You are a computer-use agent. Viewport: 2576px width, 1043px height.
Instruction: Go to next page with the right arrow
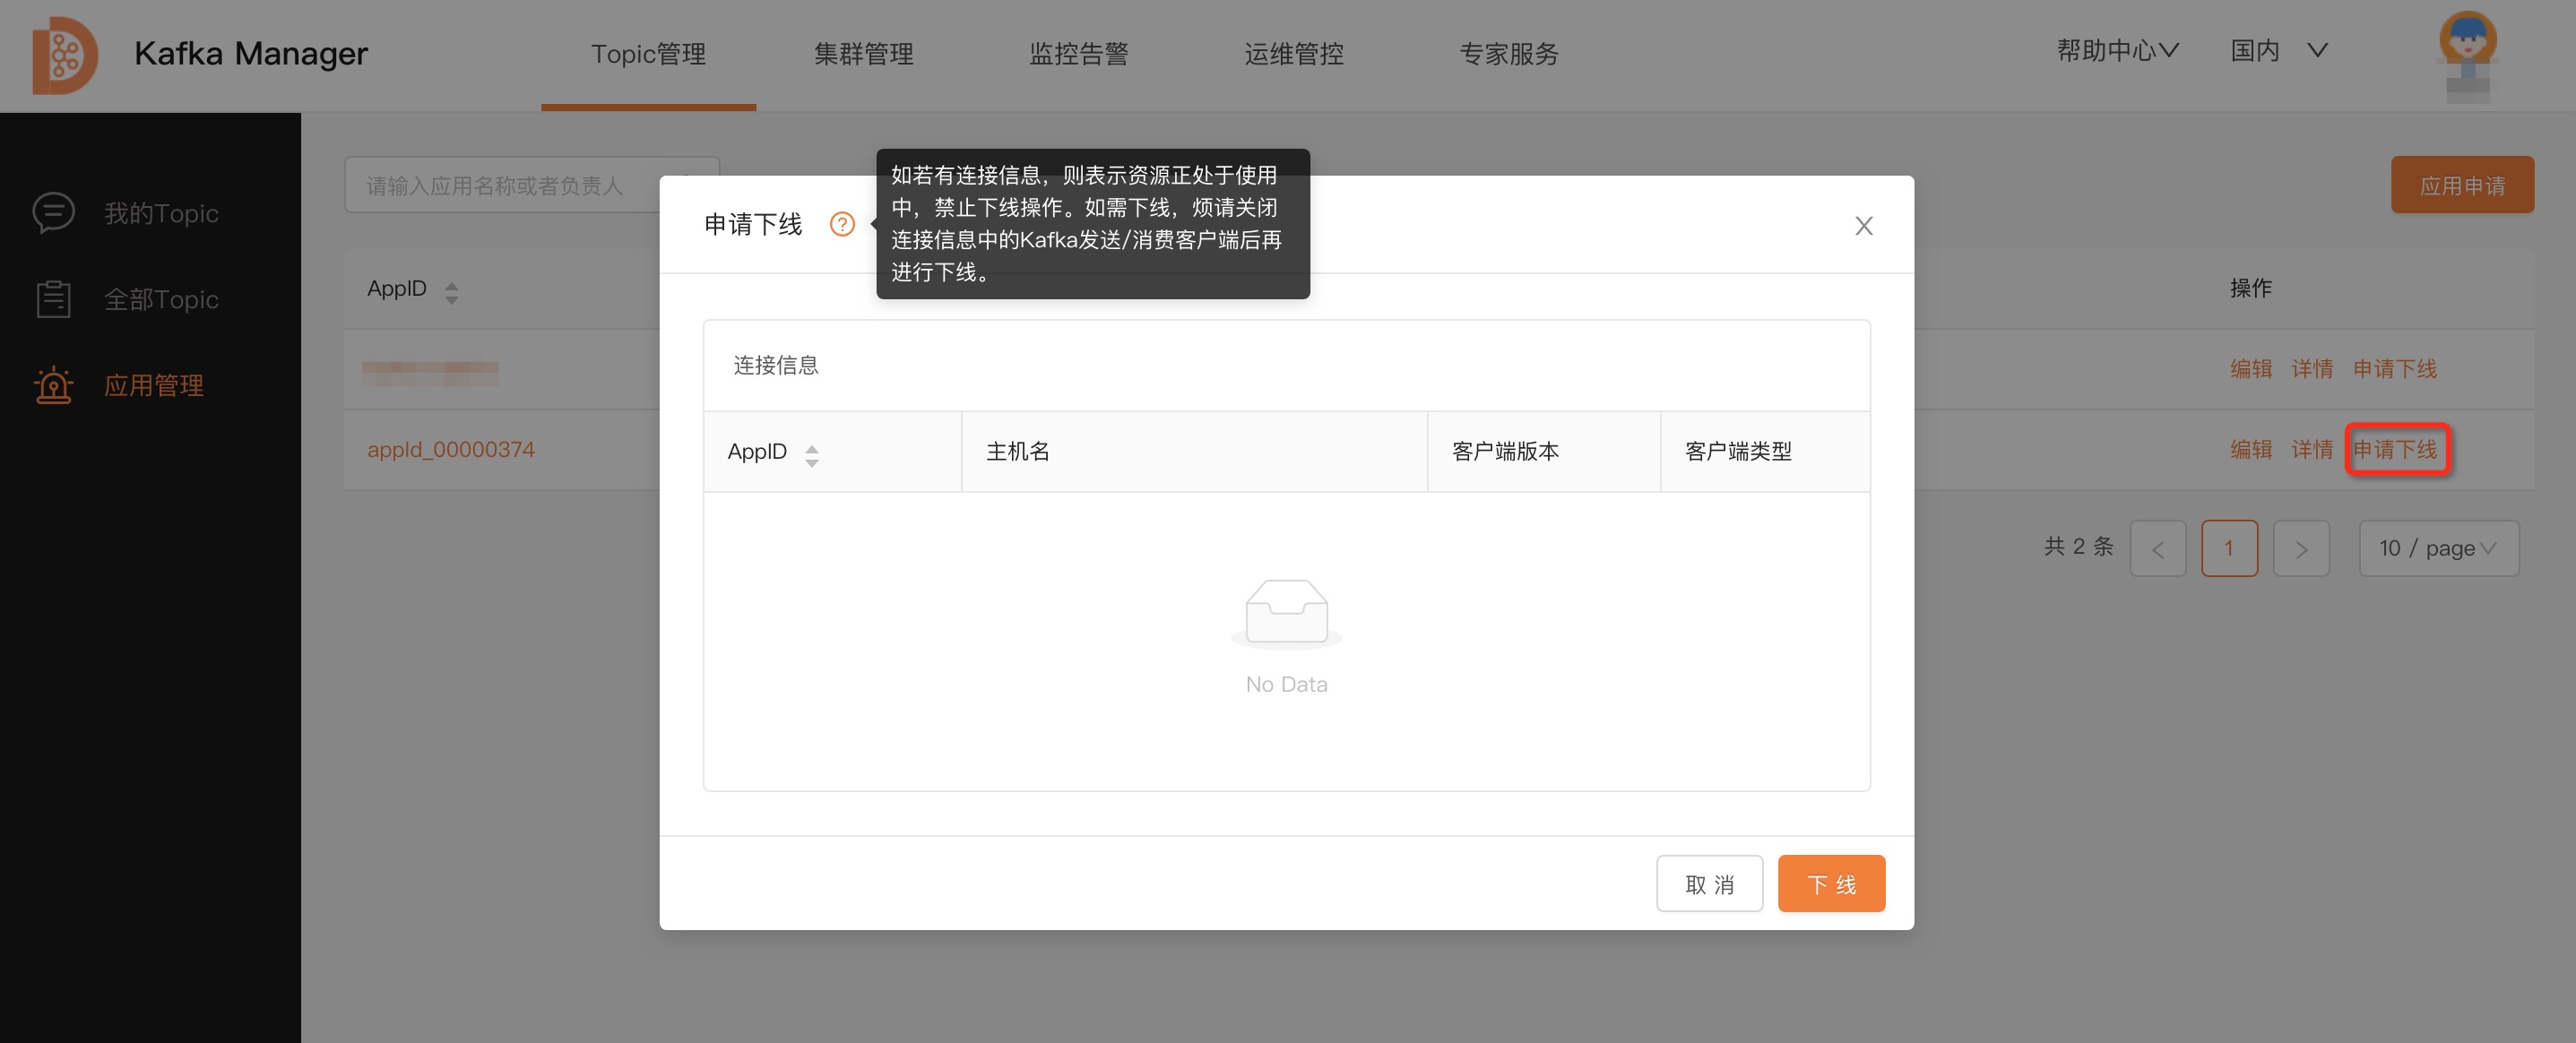click(x=2302, y=548)
